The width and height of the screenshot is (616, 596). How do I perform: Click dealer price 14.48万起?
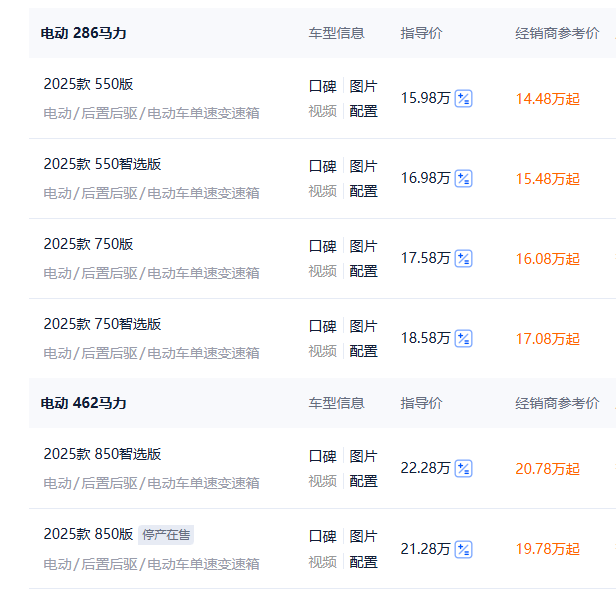tap(547, 99)
